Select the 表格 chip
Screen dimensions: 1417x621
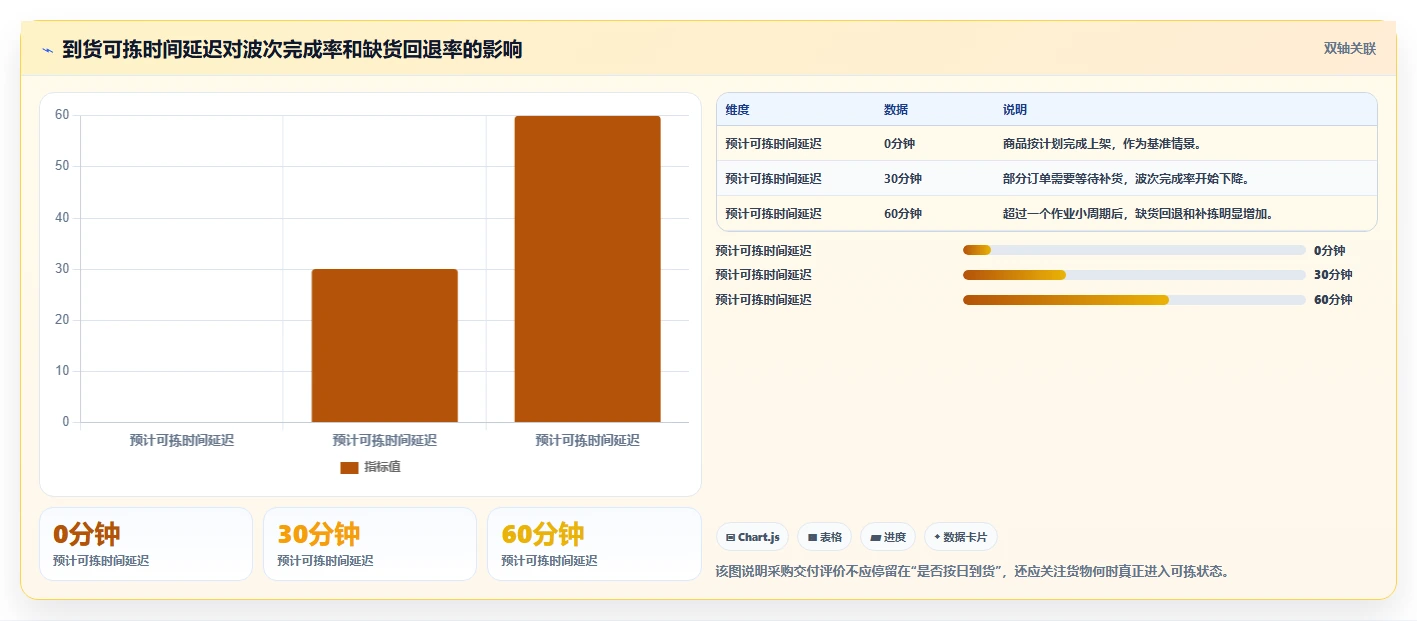[x=825, y=537]
